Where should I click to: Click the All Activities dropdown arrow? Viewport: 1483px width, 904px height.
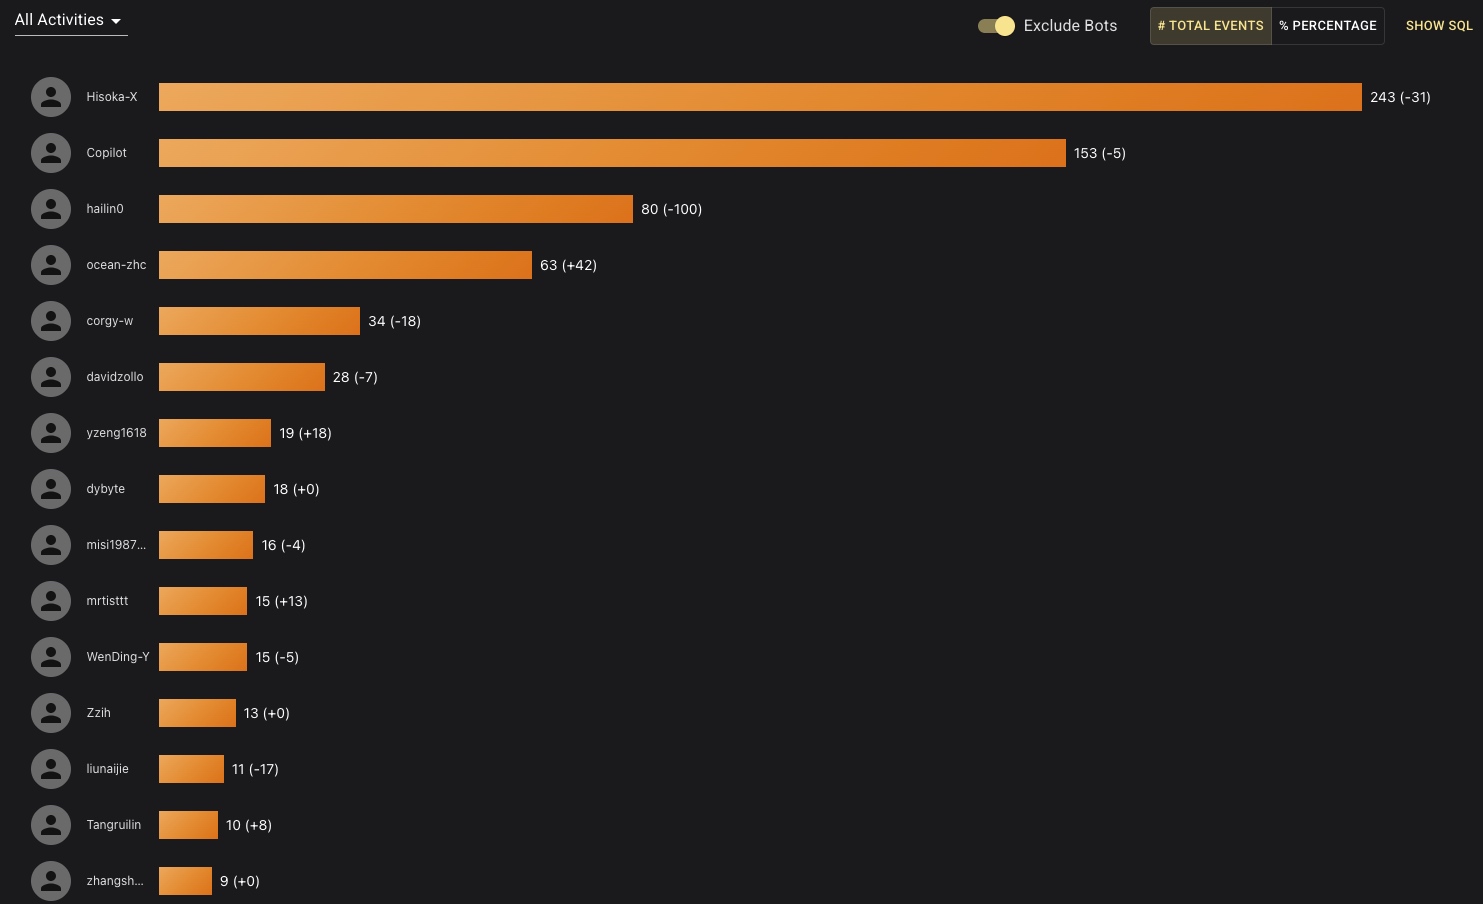pyautogui.click(x=116, y=21)
